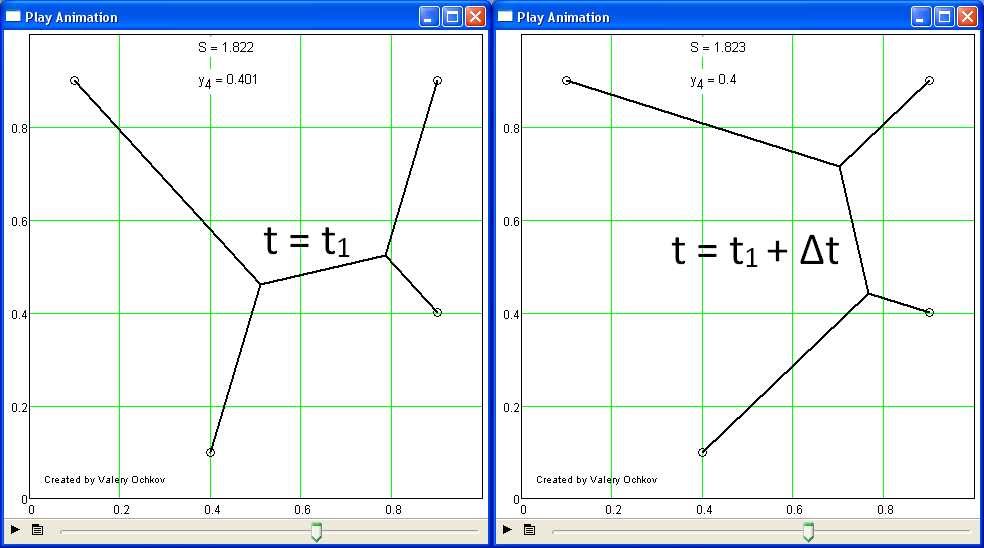
Task: Open the options menu icon in left window
Action: pyautogui.click(x=38, y=530)
